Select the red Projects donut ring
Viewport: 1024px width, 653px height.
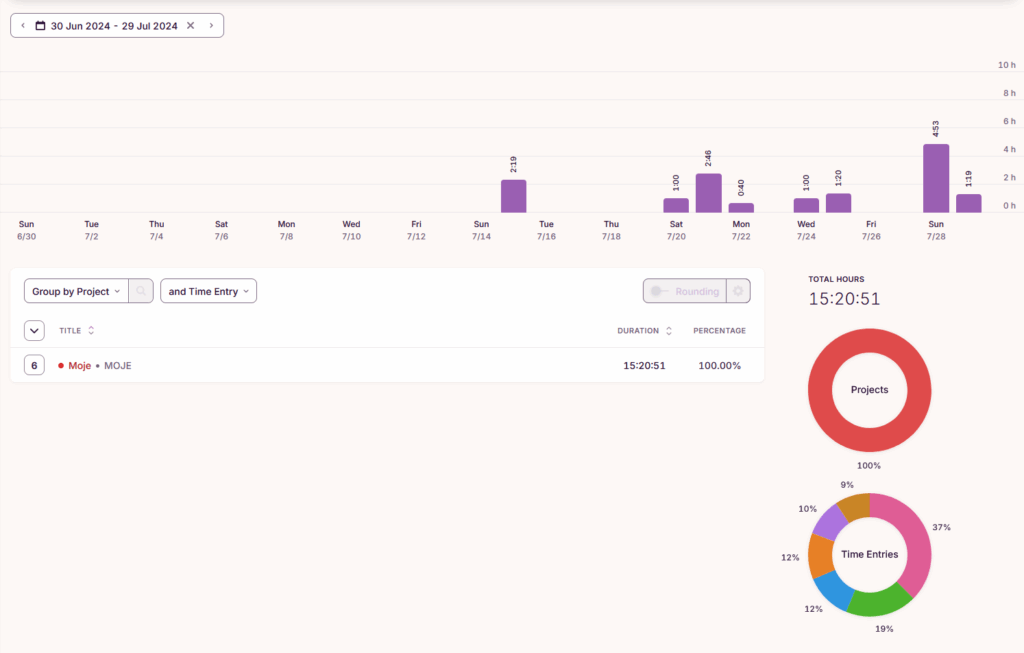point(869,346)
